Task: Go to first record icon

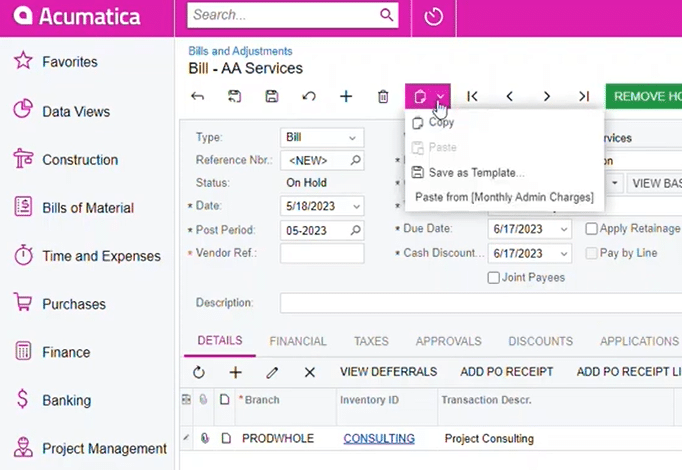Action: pyautogui.click(x=472, y=96)
